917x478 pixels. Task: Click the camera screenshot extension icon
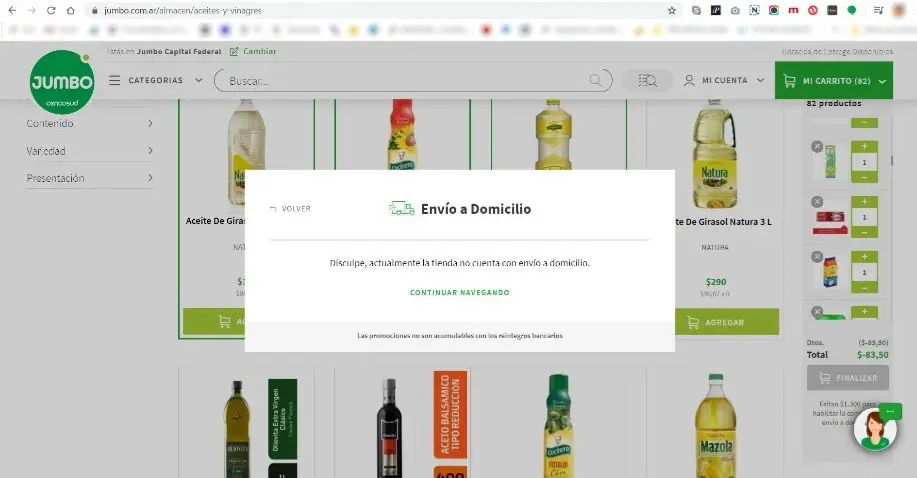(735, 11)
